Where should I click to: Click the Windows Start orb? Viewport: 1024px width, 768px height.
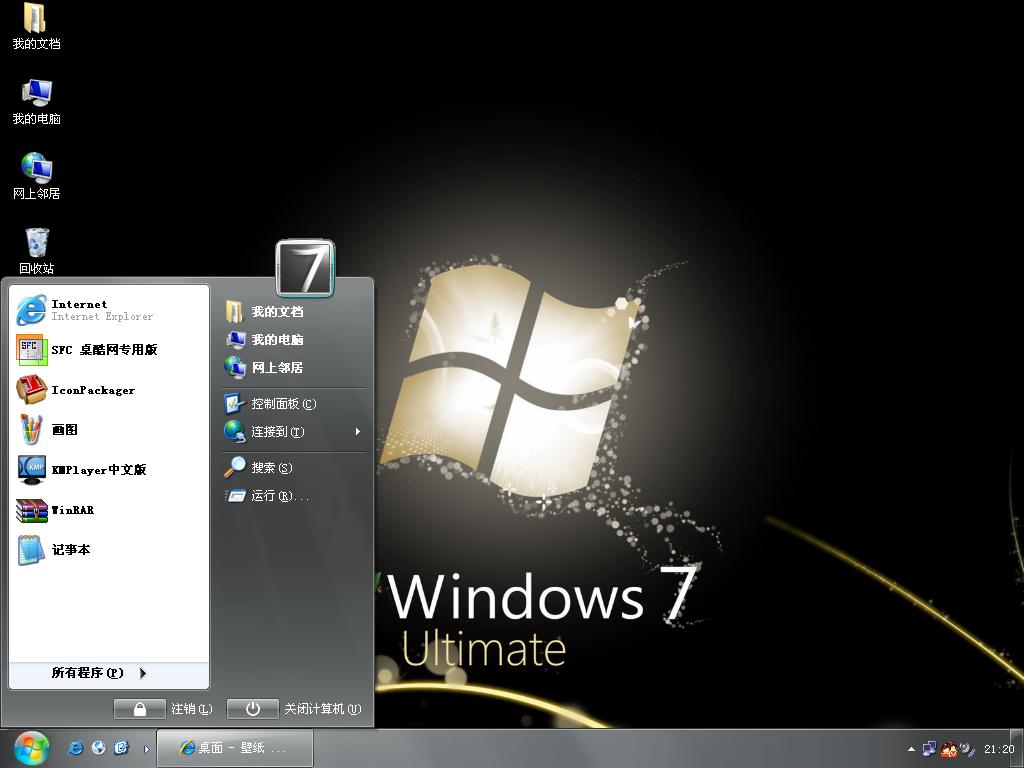tap(31, 748)
